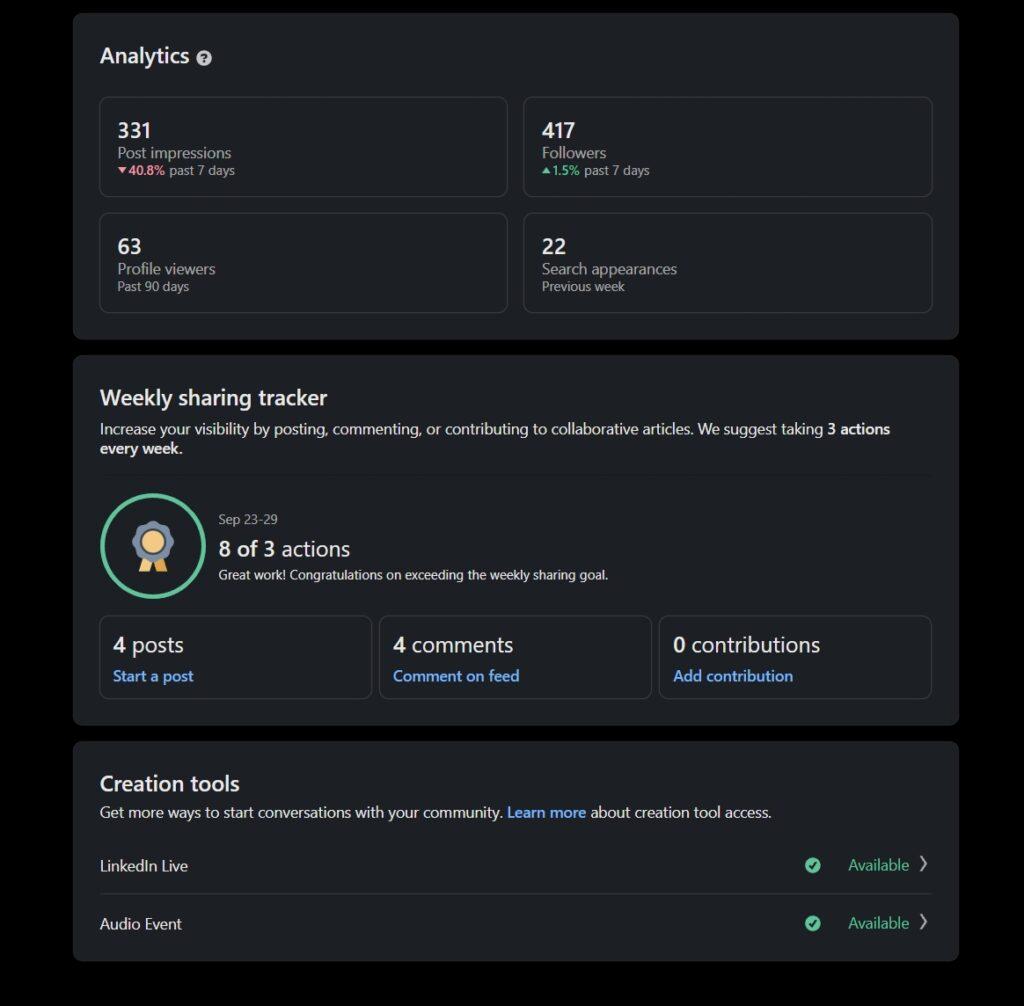Image resolution: width=1024 pixels, height=1006 pixels.
Task: Click red down arrow next to 40.8%
Action: (x=122, y=170)
